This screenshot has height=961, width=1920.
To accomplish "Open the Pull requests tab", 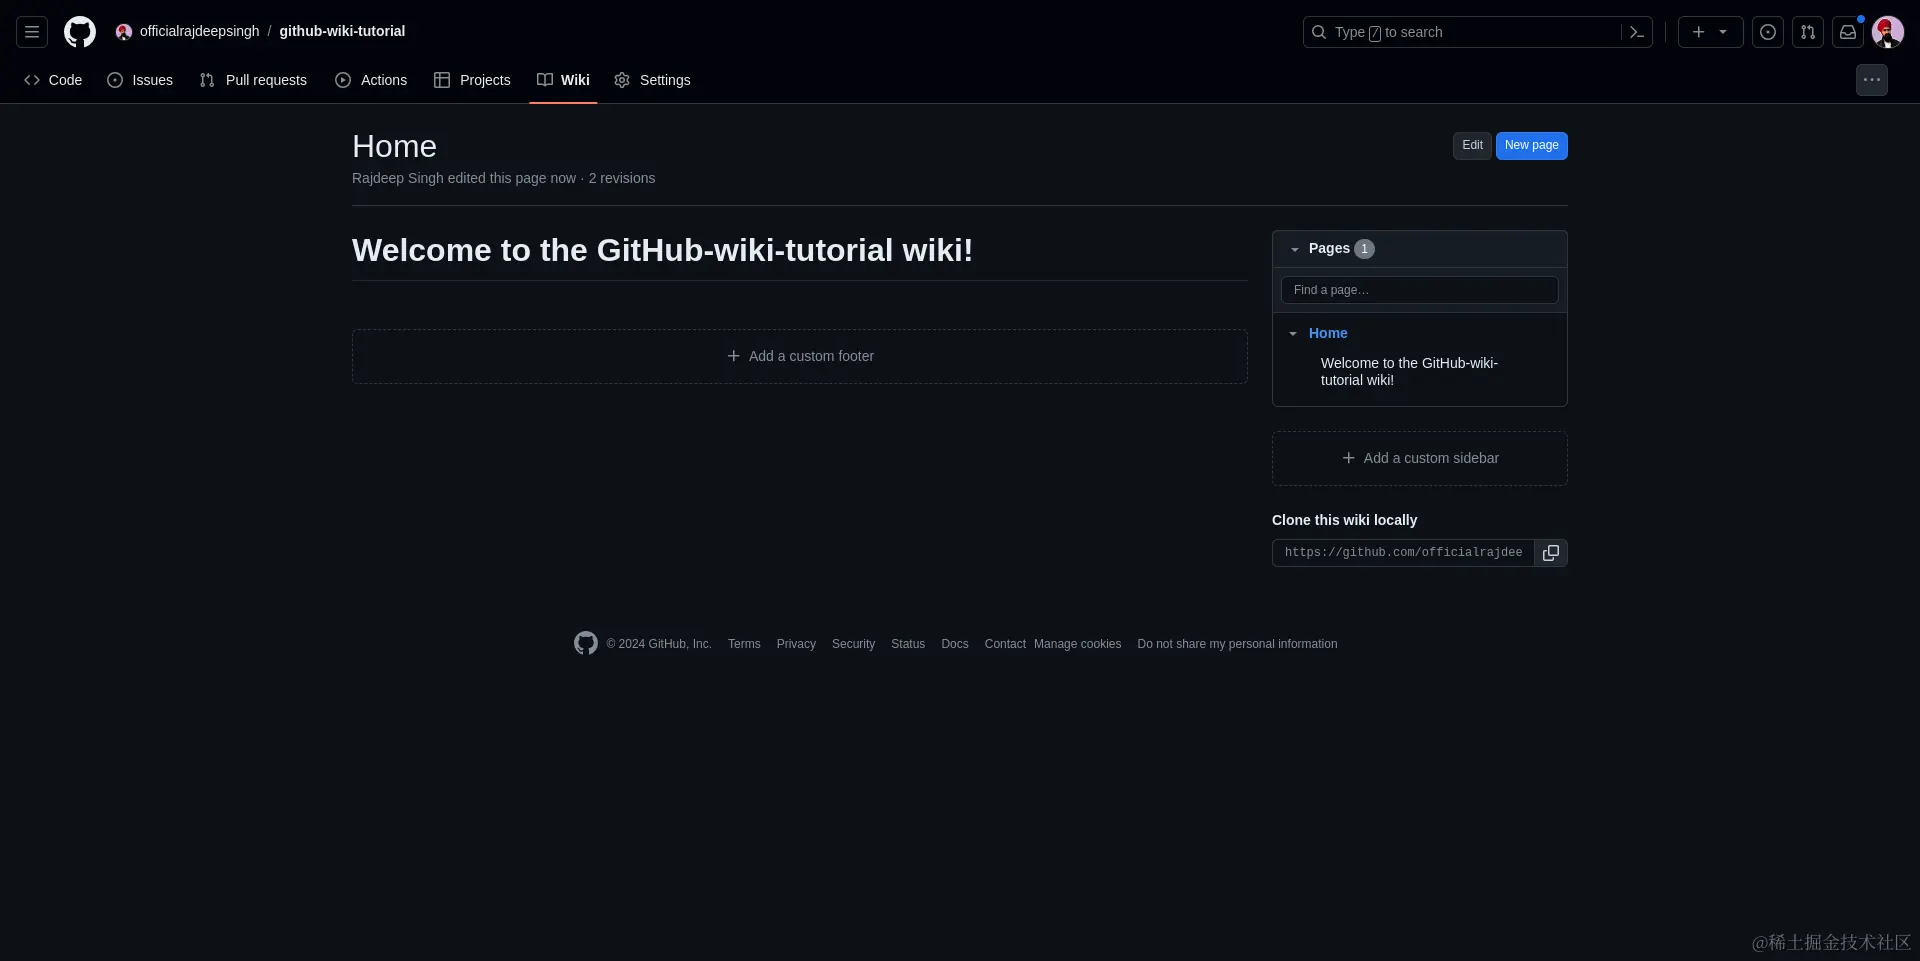I will click(x=253, y=80).
